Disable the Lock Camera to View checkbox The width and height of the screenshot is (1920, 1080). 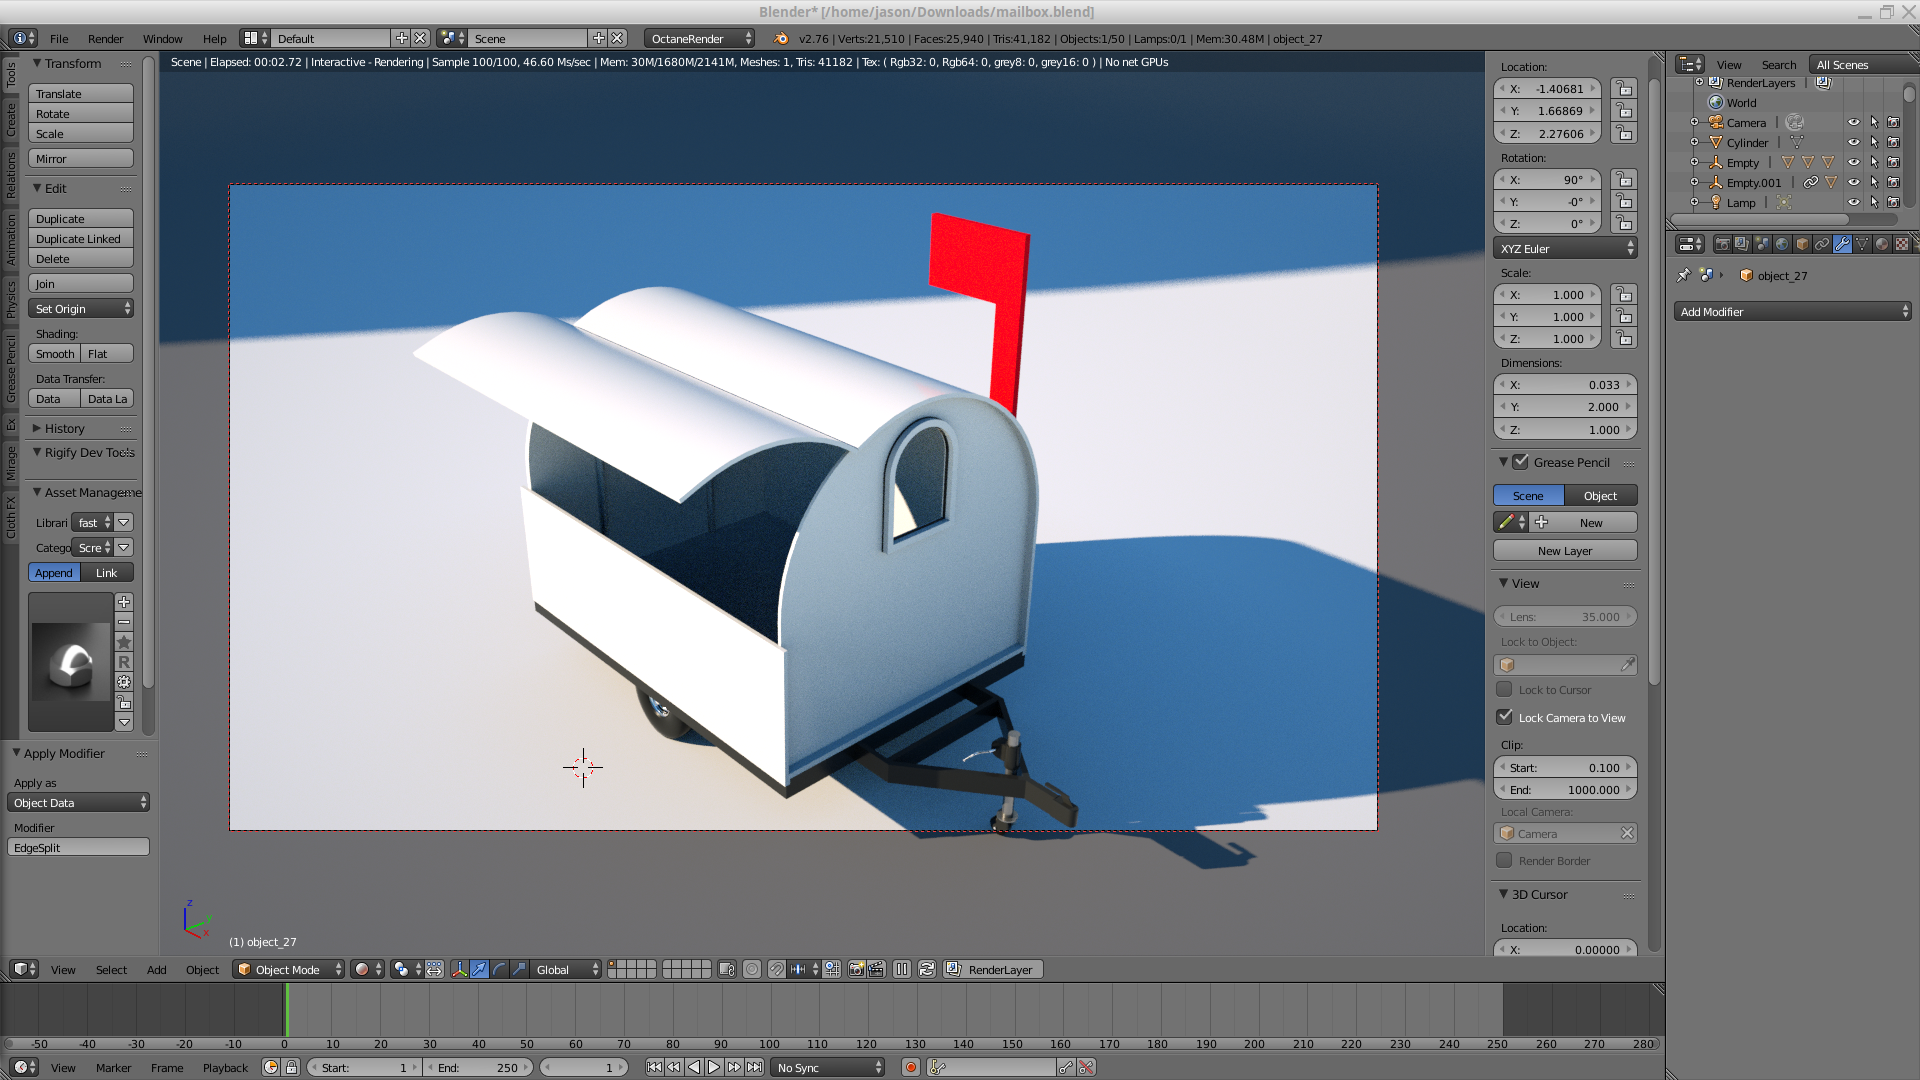pyautogui.click(x=1504, y=717)
